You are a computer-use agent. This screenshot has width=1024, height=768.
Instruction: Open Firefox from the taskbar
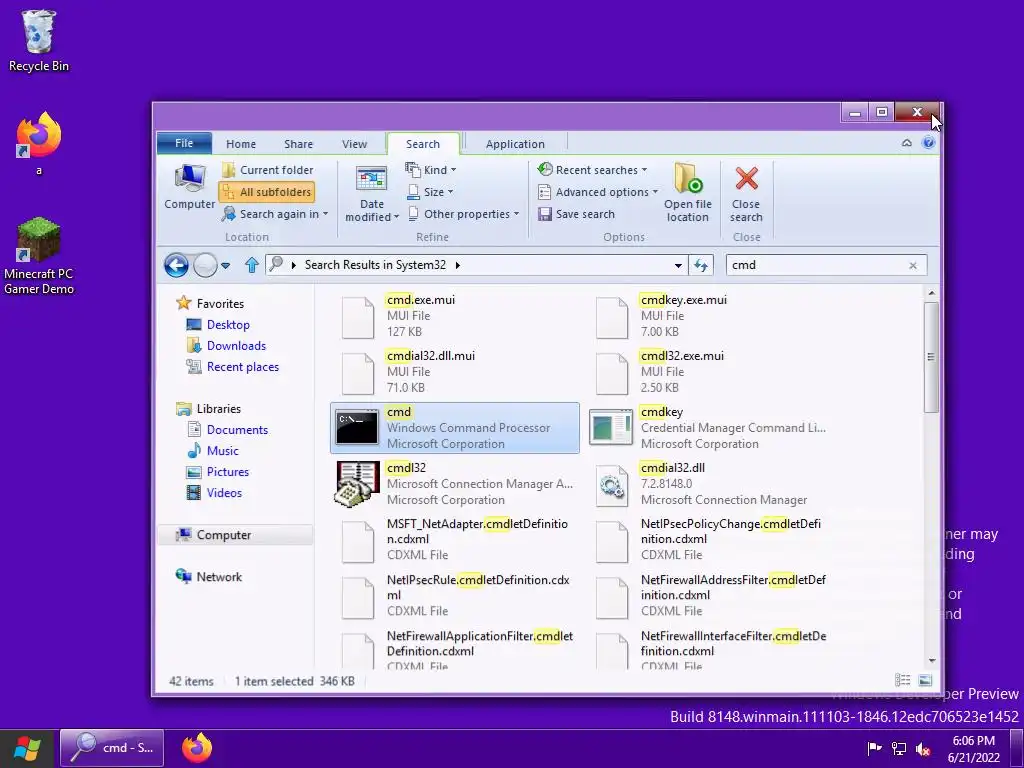[x=197, y=748]
